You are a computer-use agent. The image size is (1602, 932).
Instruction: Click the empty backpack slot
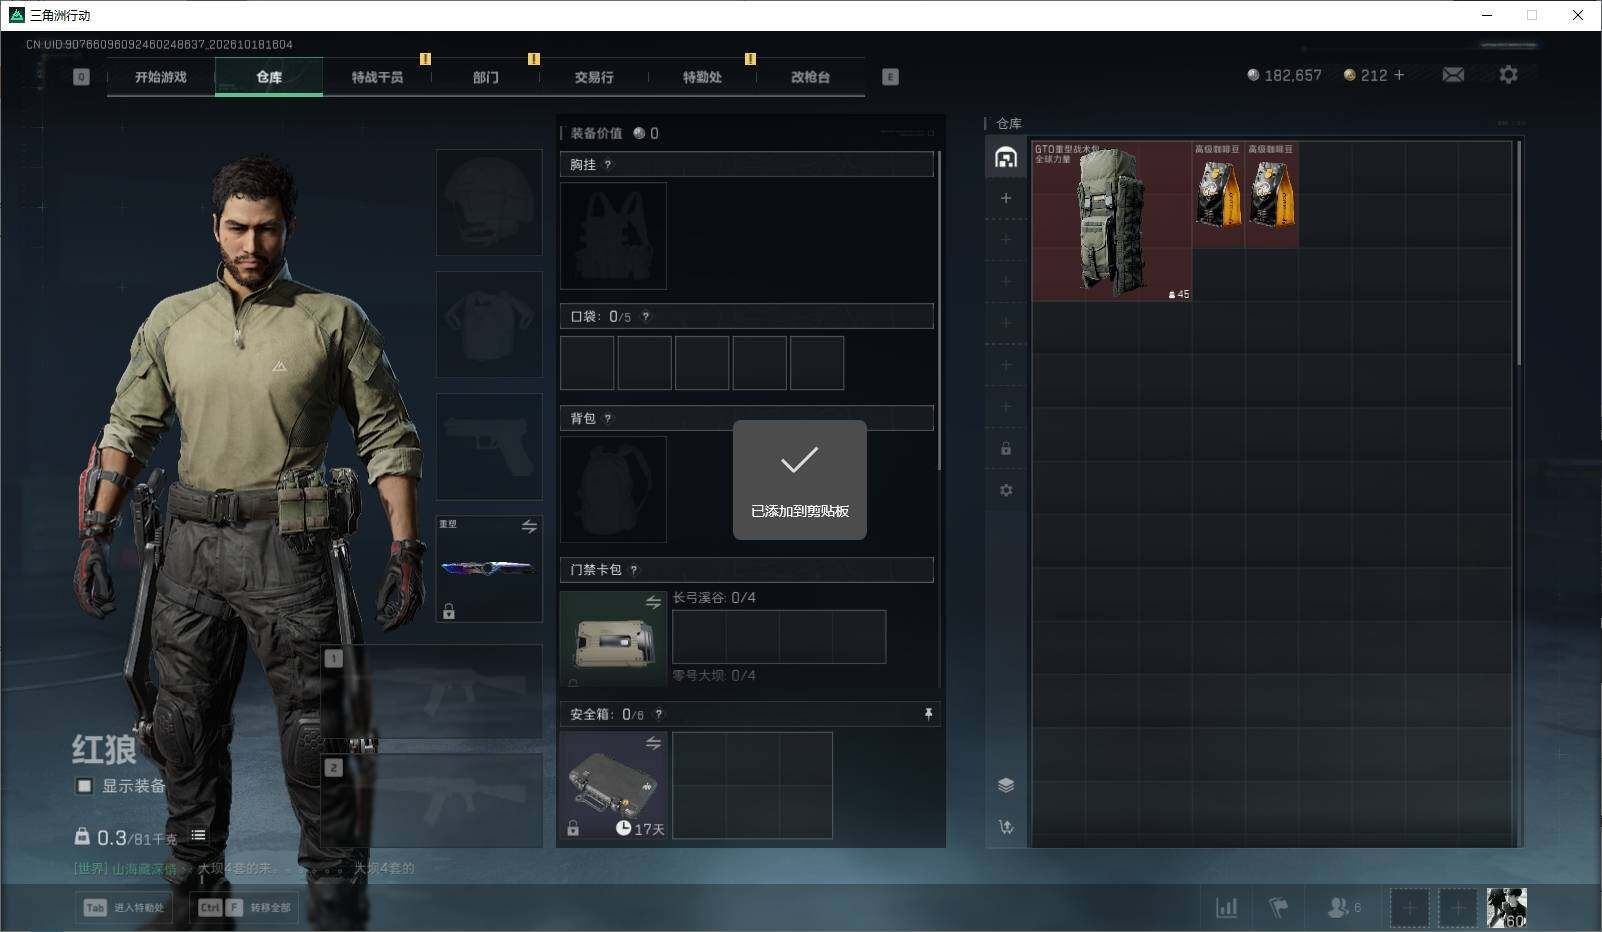coord(613,489)
